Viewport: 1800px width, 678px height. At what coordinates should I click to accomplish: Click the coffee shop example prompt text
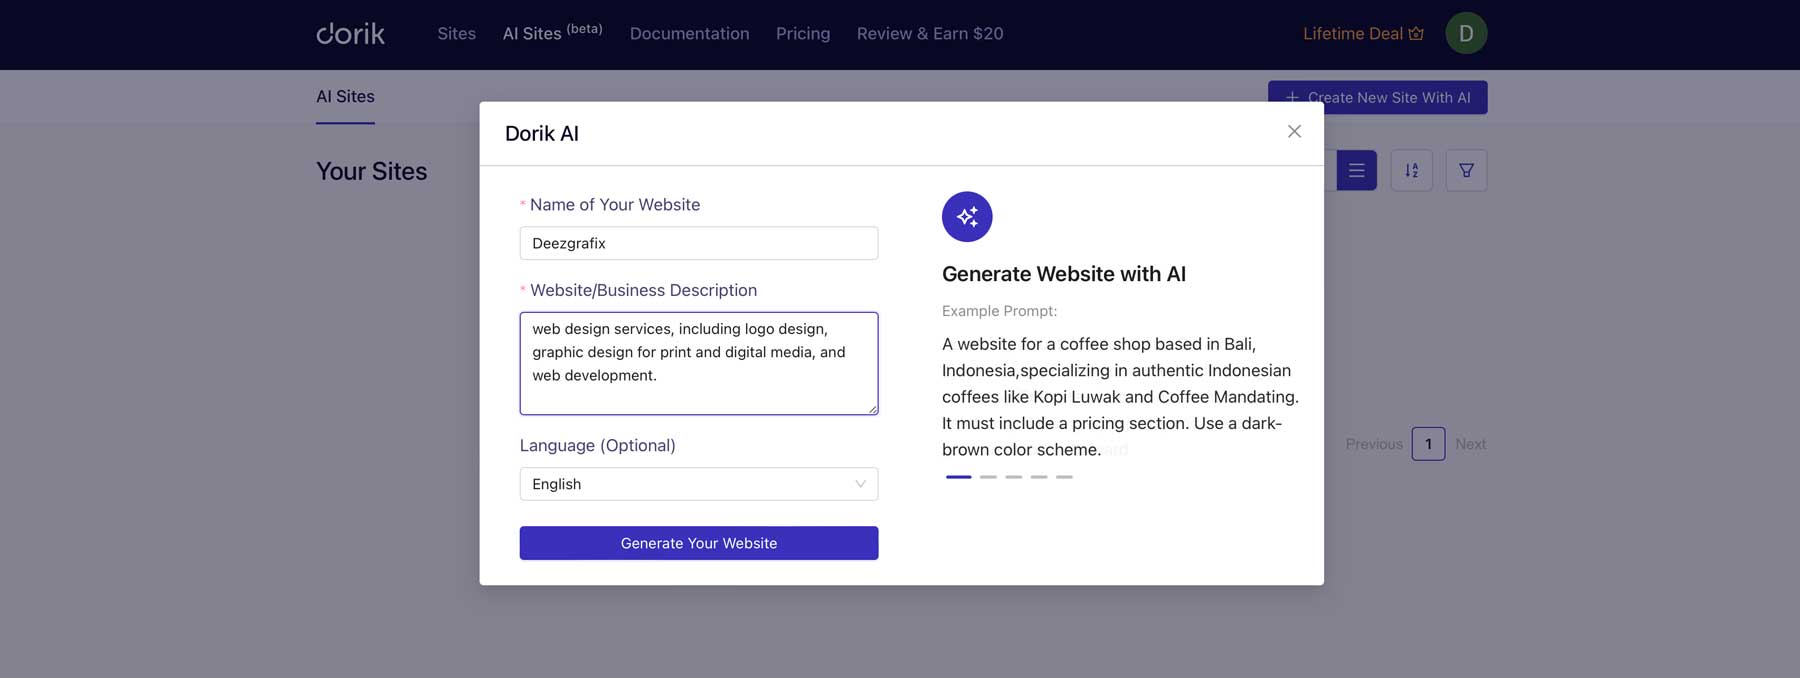[x=1120, y=397]
